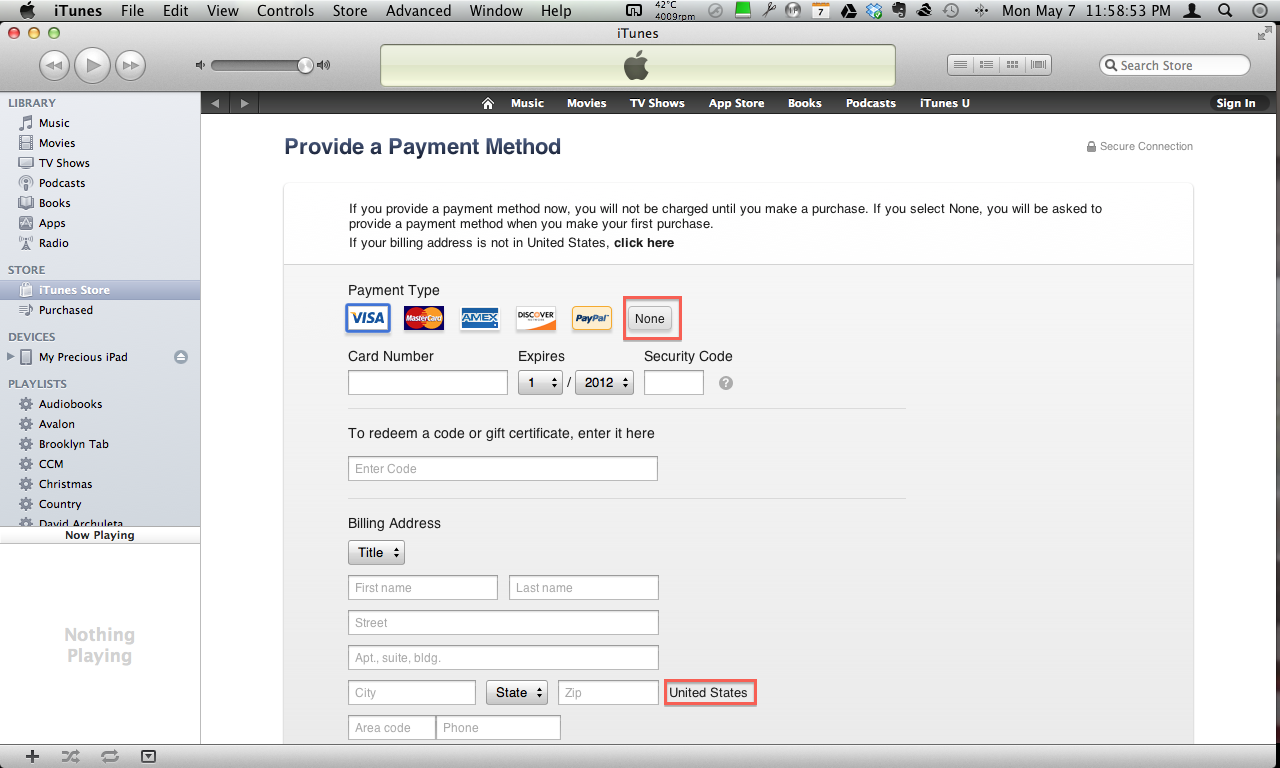The height and width of the screenshot is (768, 1280).
Task: Click the Zip code field
Action: [x=608, y=692]
